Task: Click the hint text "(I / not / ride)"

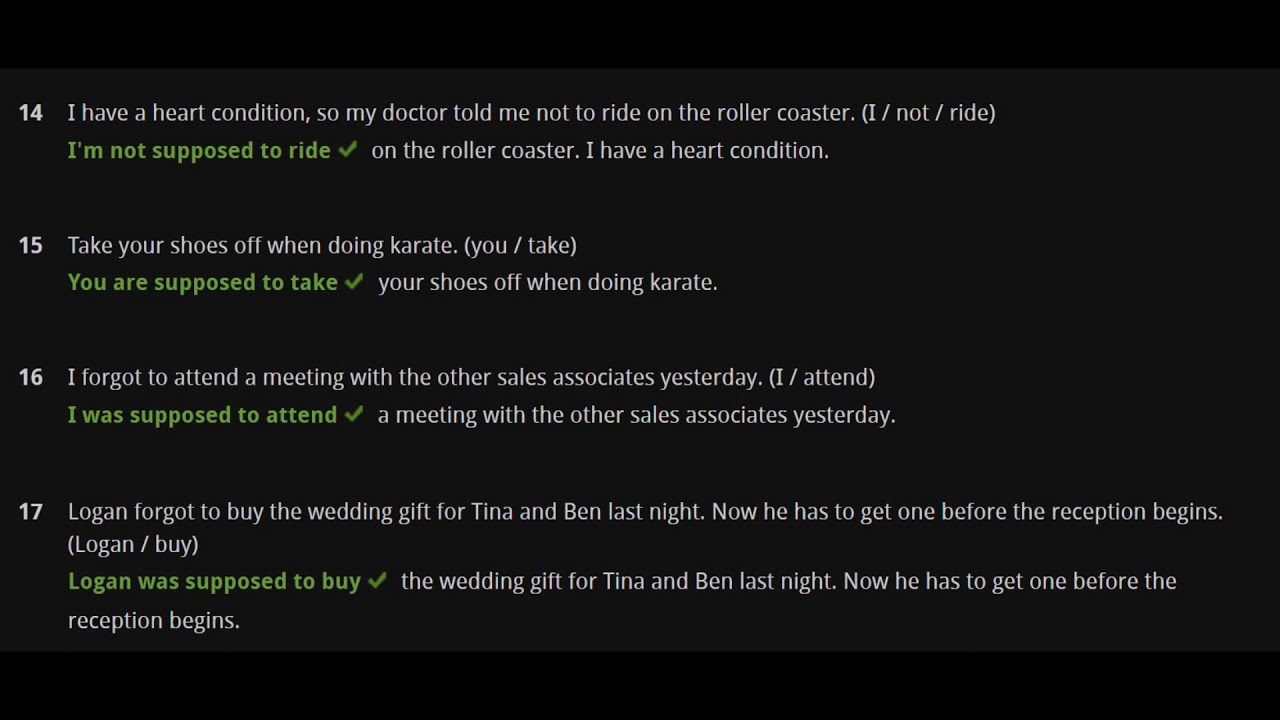Action: click(928, 113)
